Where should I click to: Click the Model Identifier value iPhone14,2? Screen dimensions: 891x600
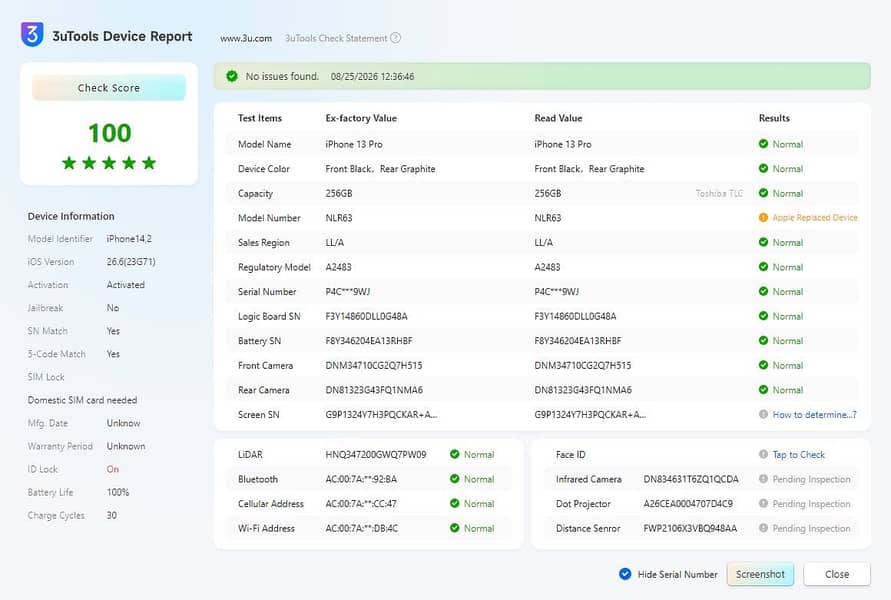coord(129,239)
